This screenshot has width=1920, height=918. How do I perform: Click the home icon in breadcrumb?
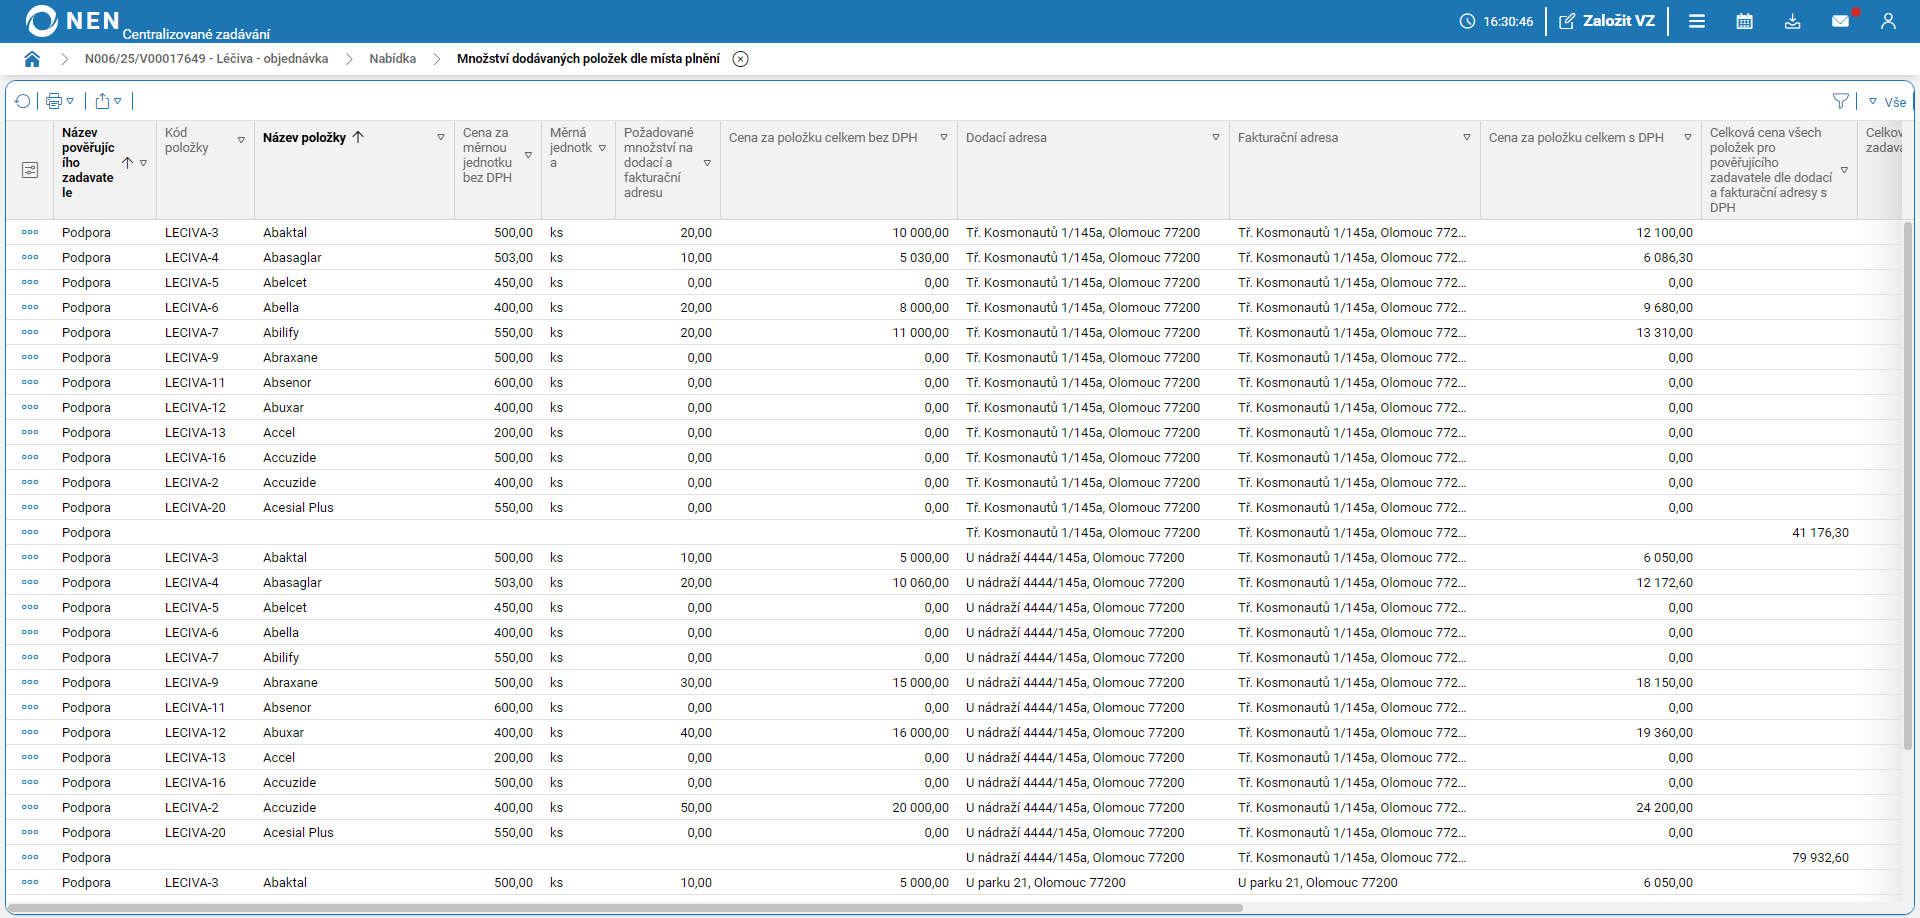(x=32, y=59)
